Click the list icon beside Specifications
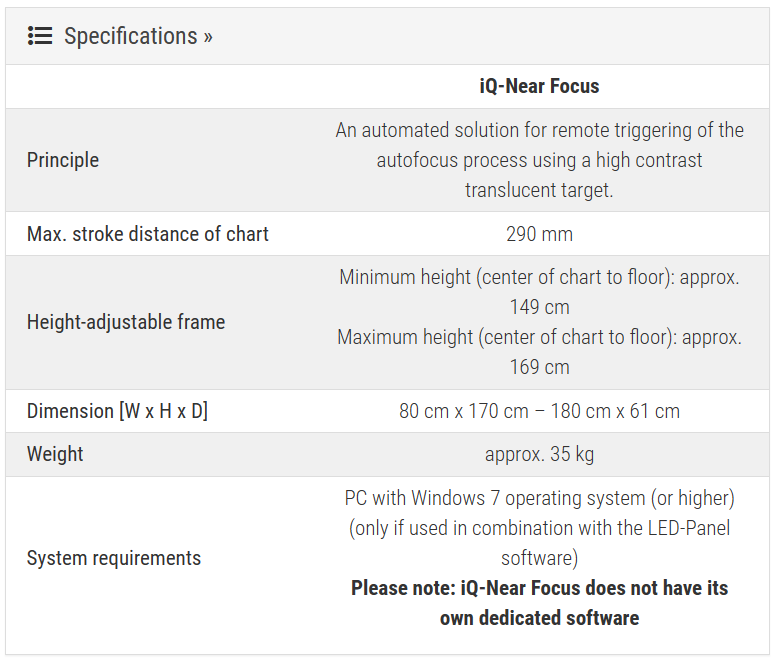 [x=39, y=36]
